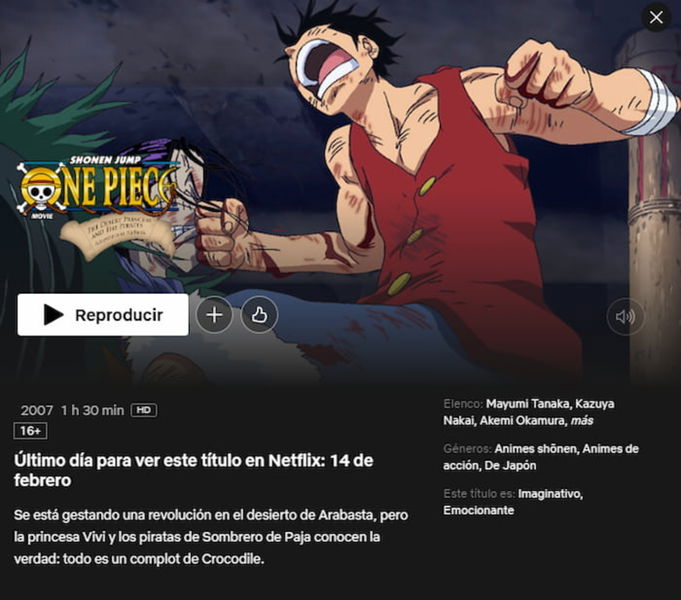This screenshot has height=600, width=681.
Task: Click the One Piece movie logo
Action: (96, 206)
